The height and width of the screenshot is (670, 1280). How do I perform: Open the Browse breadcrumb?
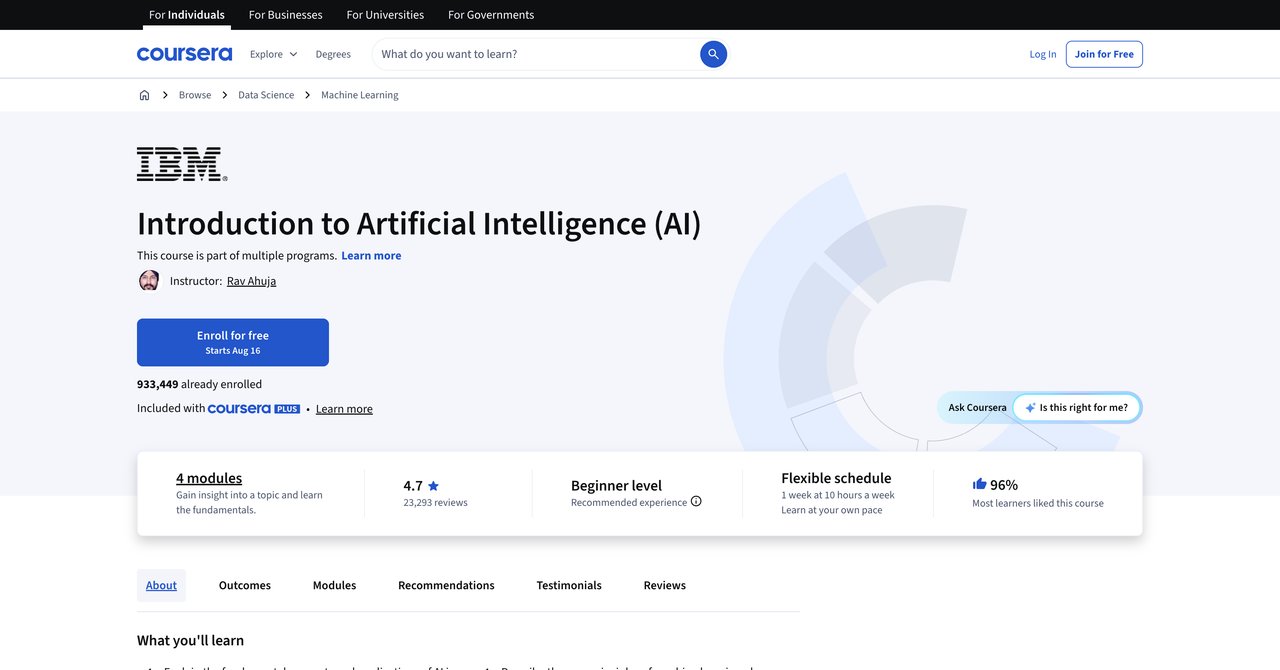tap(195, 95)
